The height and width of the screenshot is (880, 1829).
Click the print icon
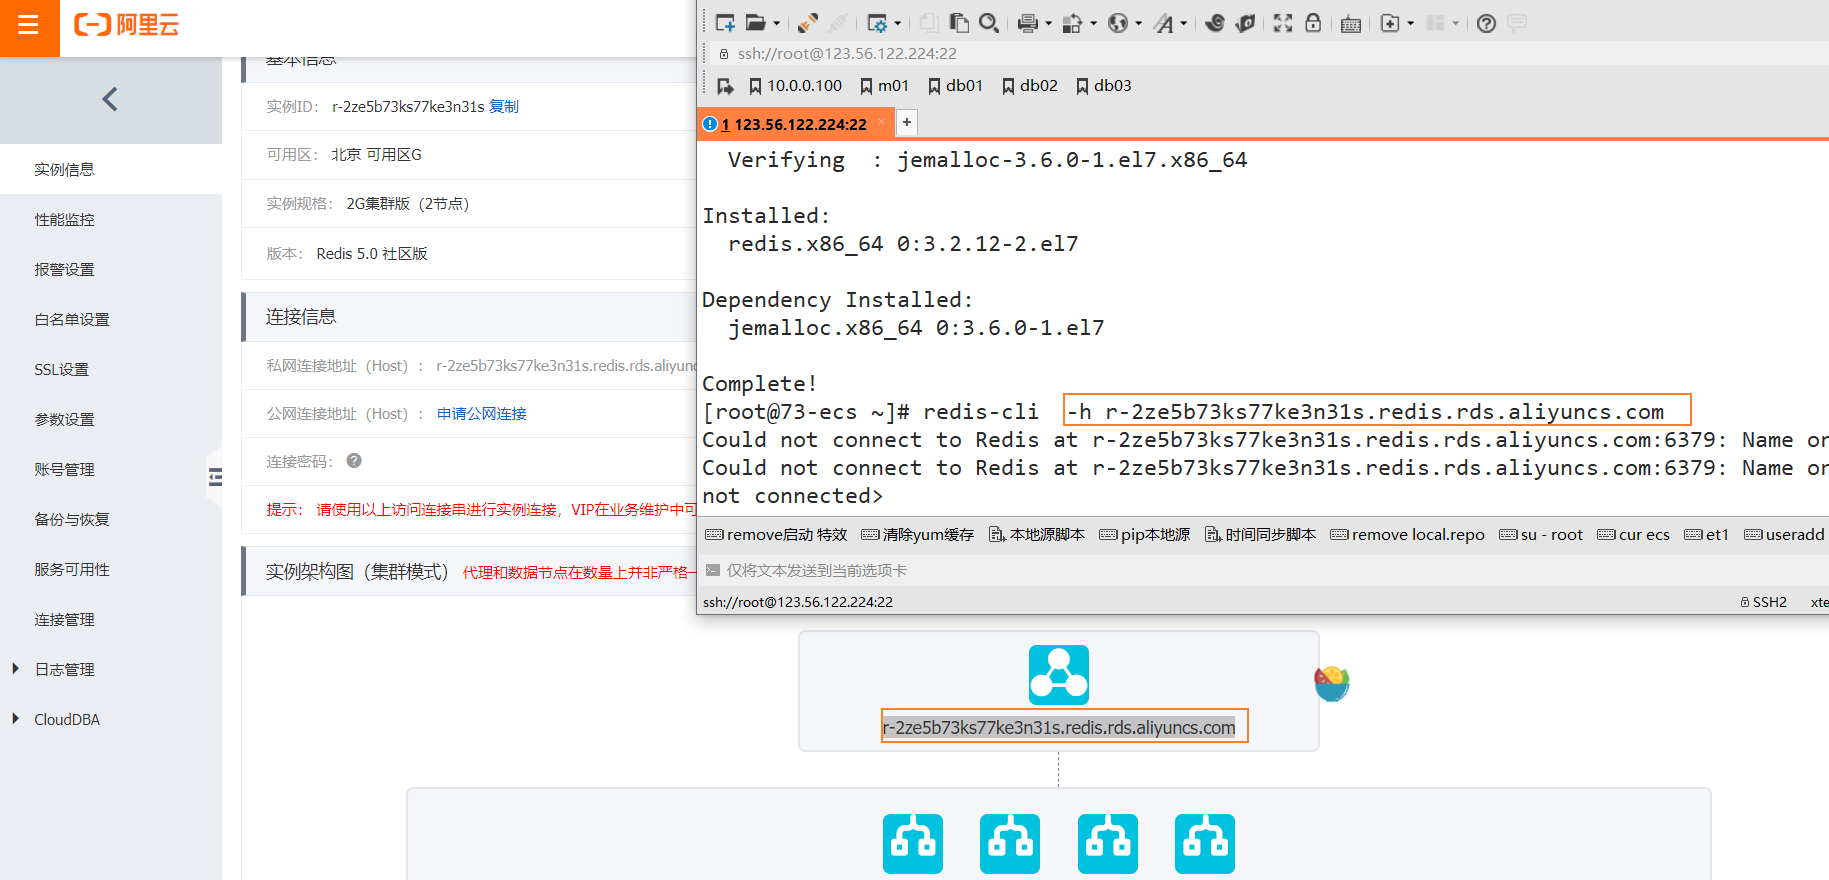1027,23
